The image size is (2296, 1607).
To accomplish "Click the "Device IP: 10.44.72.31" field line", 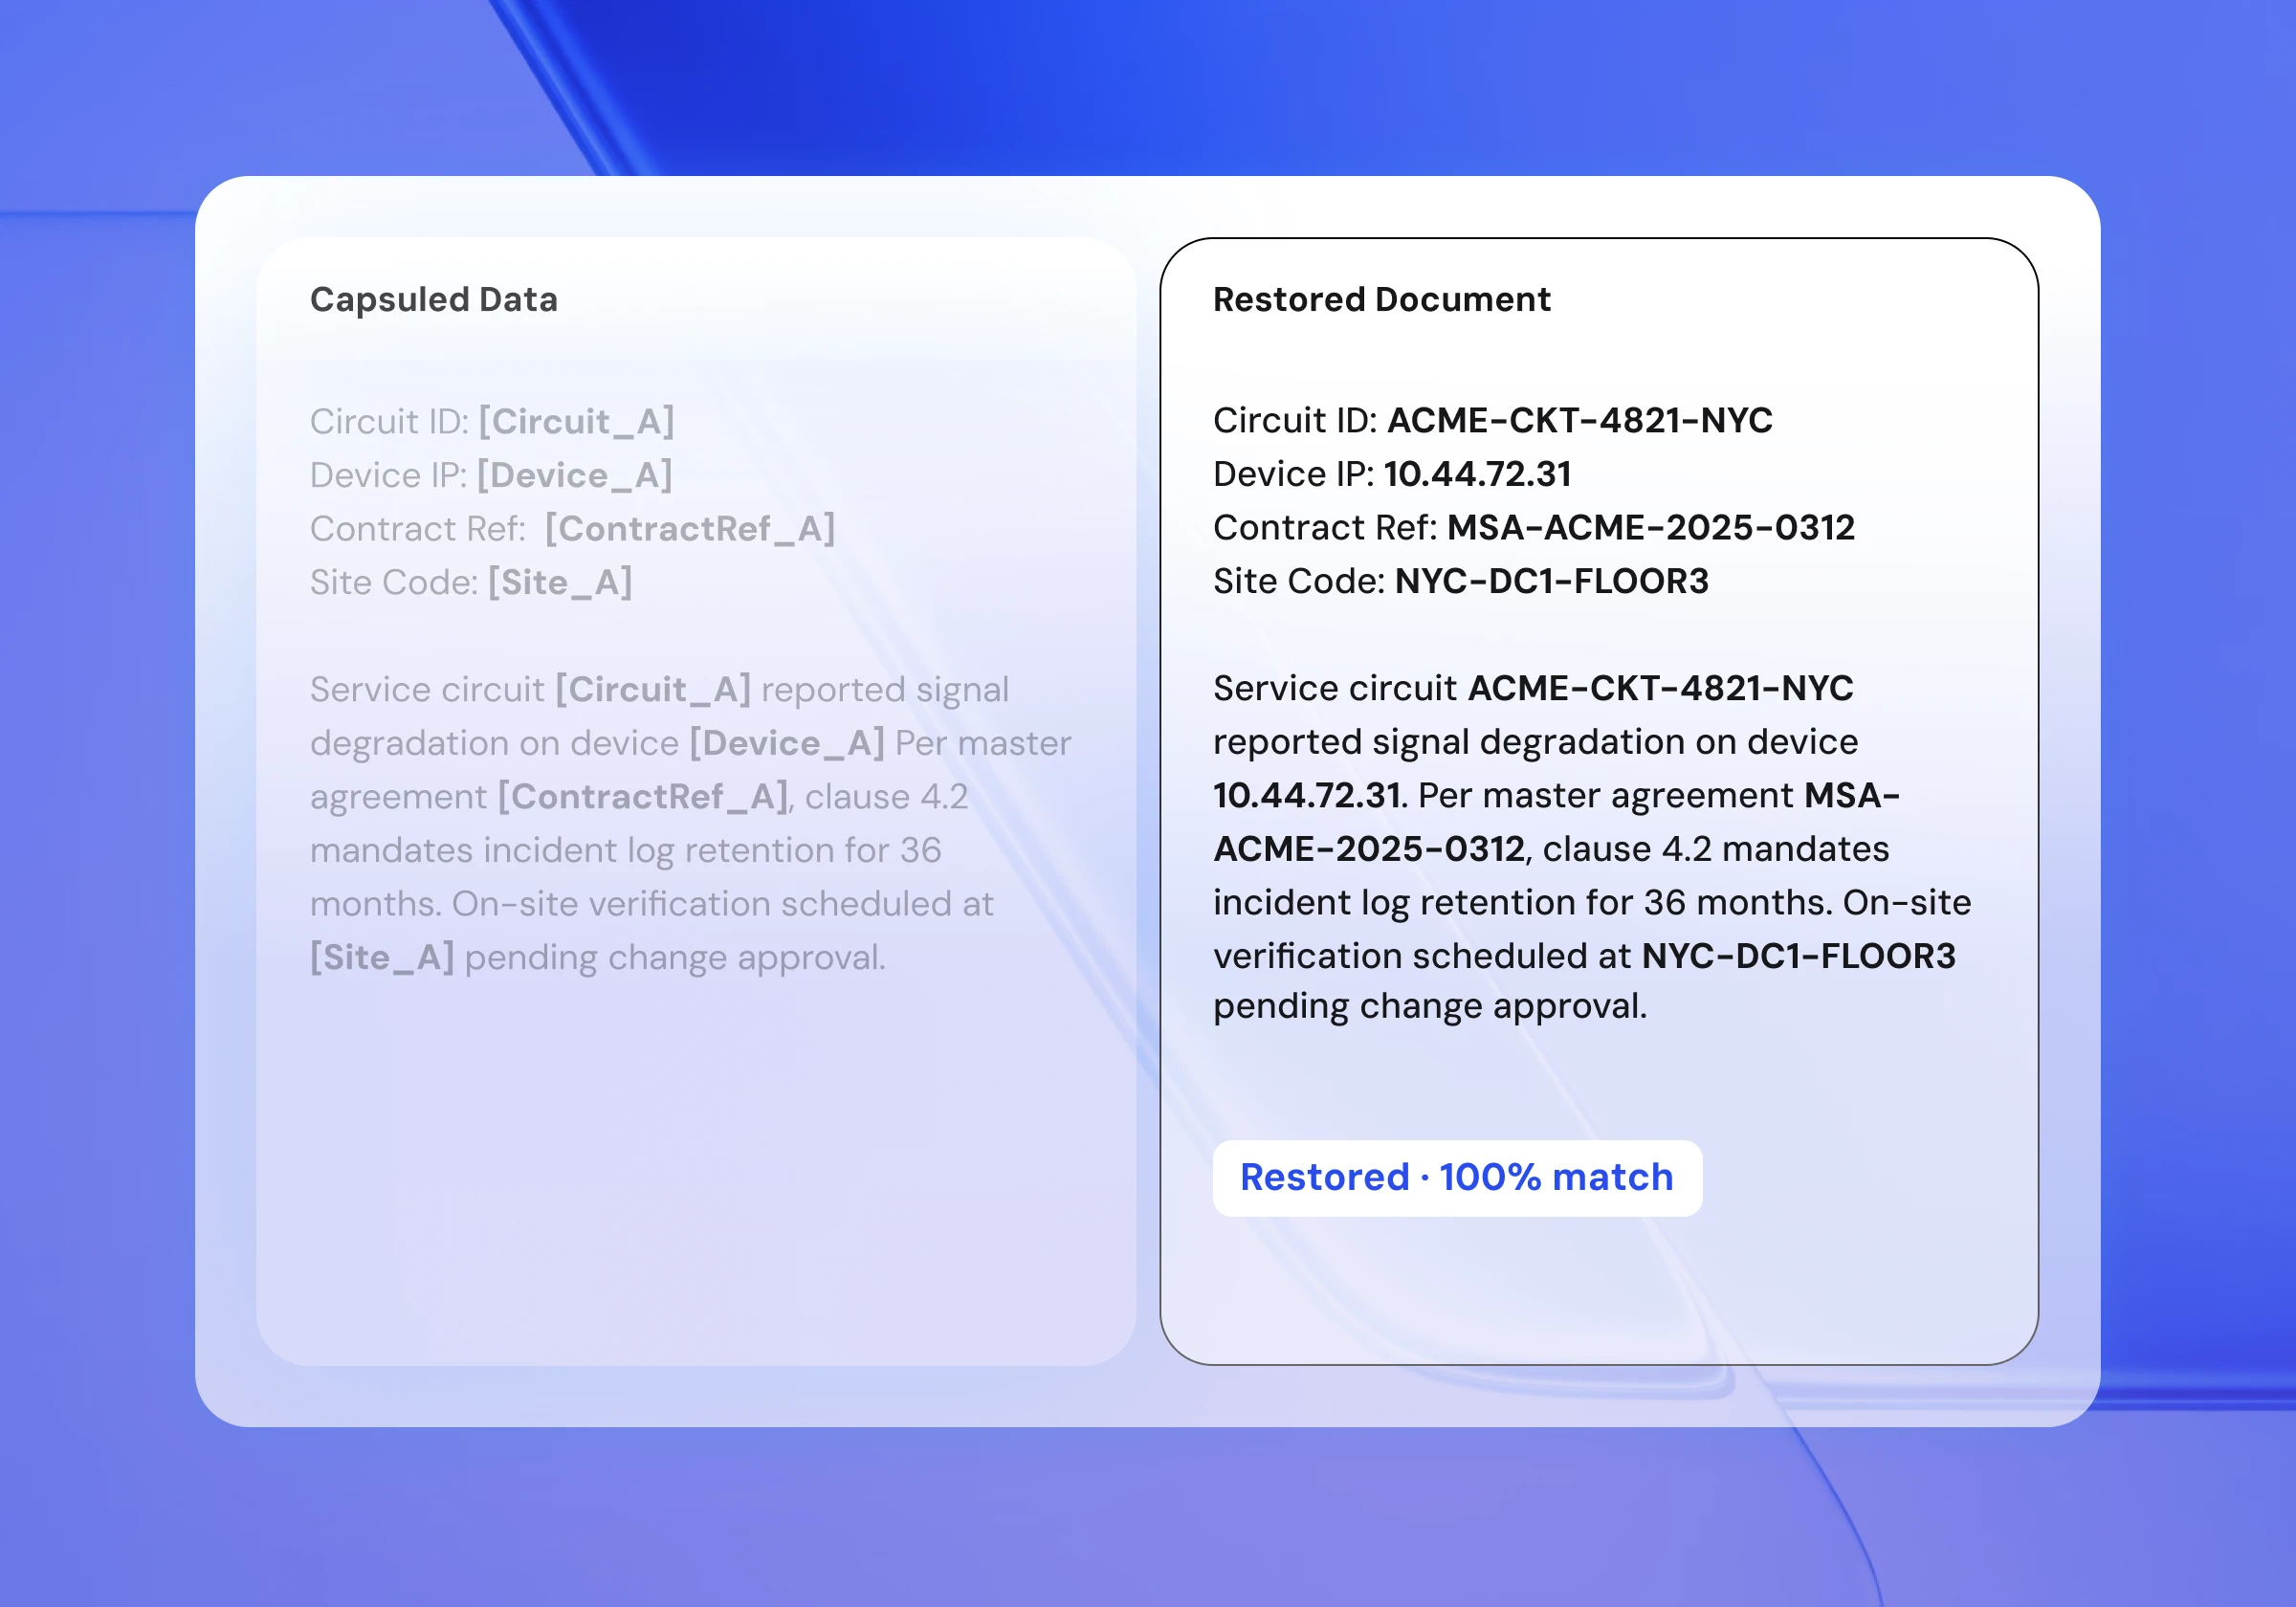I will point(1392,474).
